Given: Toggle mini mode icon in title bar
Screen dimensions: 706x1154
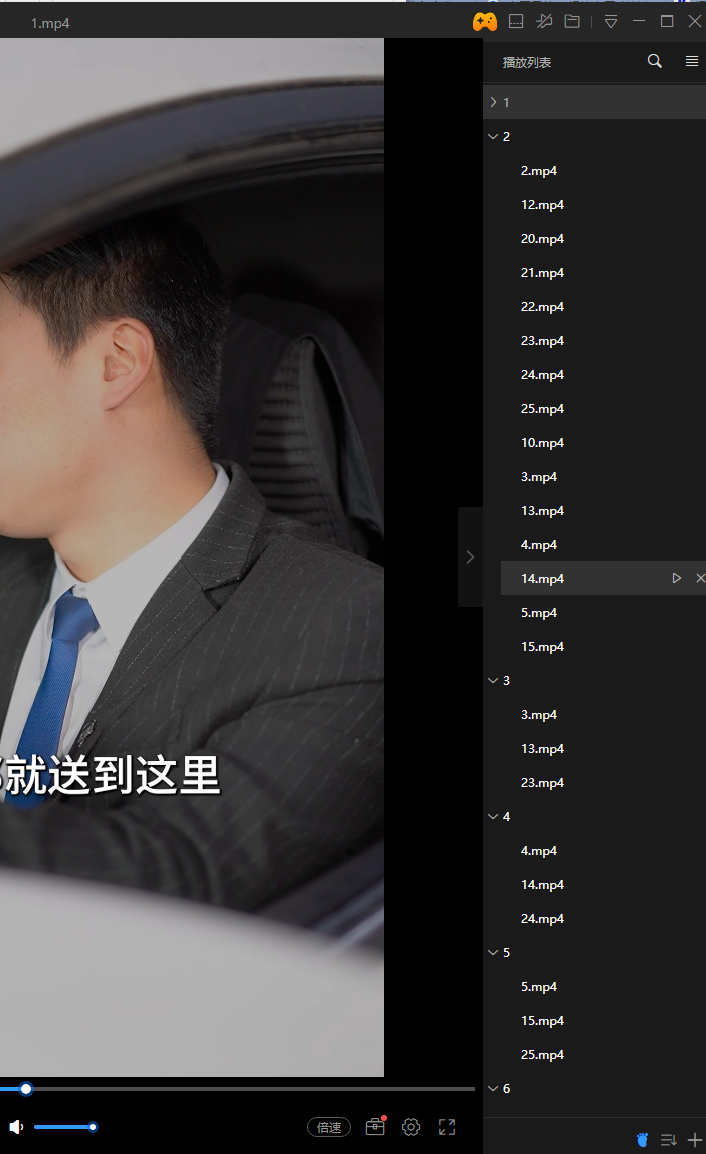Looking at the screenshot, I should 516,21.
